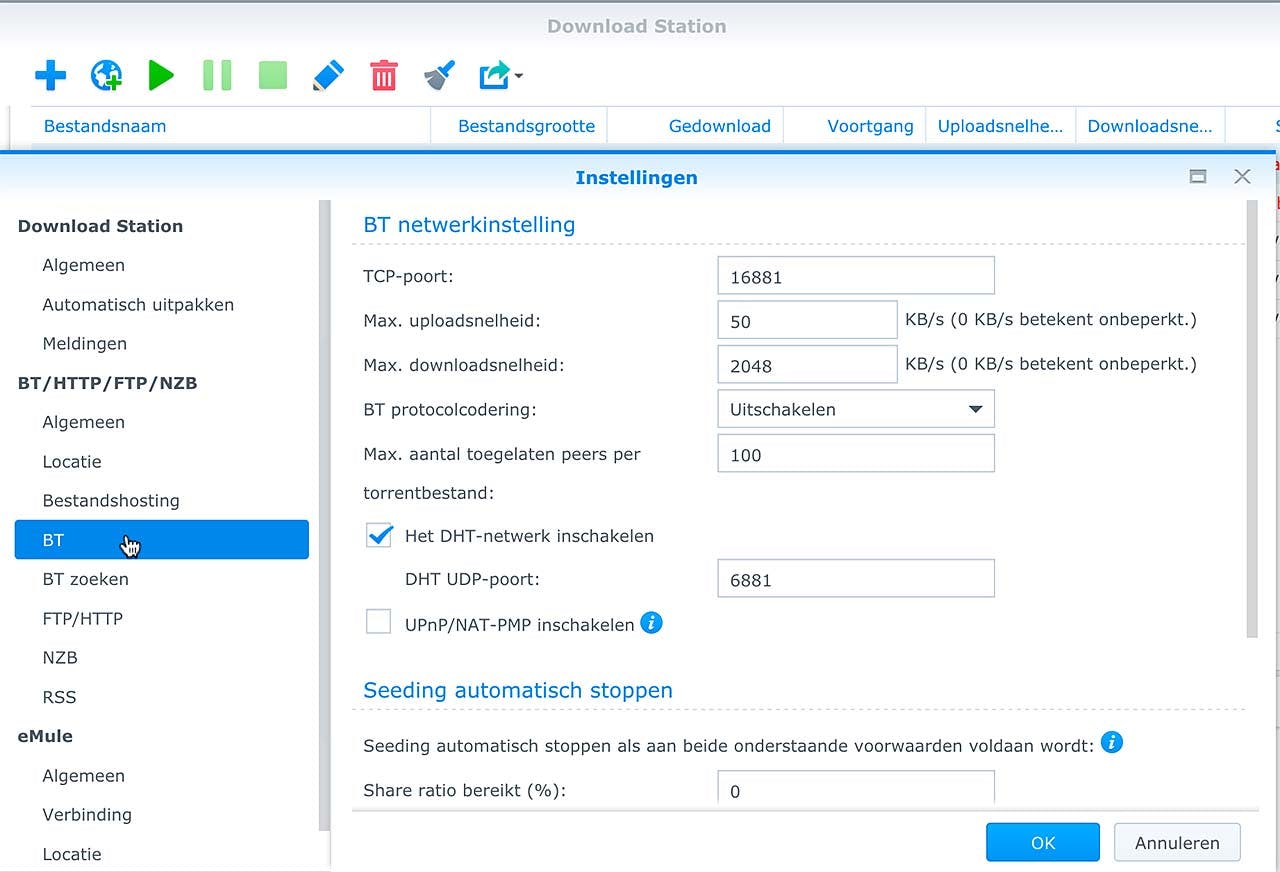Delete a task using the trash icon
Image resolution: width=1280 pixels, height=872 pixels.
point(383,75)
